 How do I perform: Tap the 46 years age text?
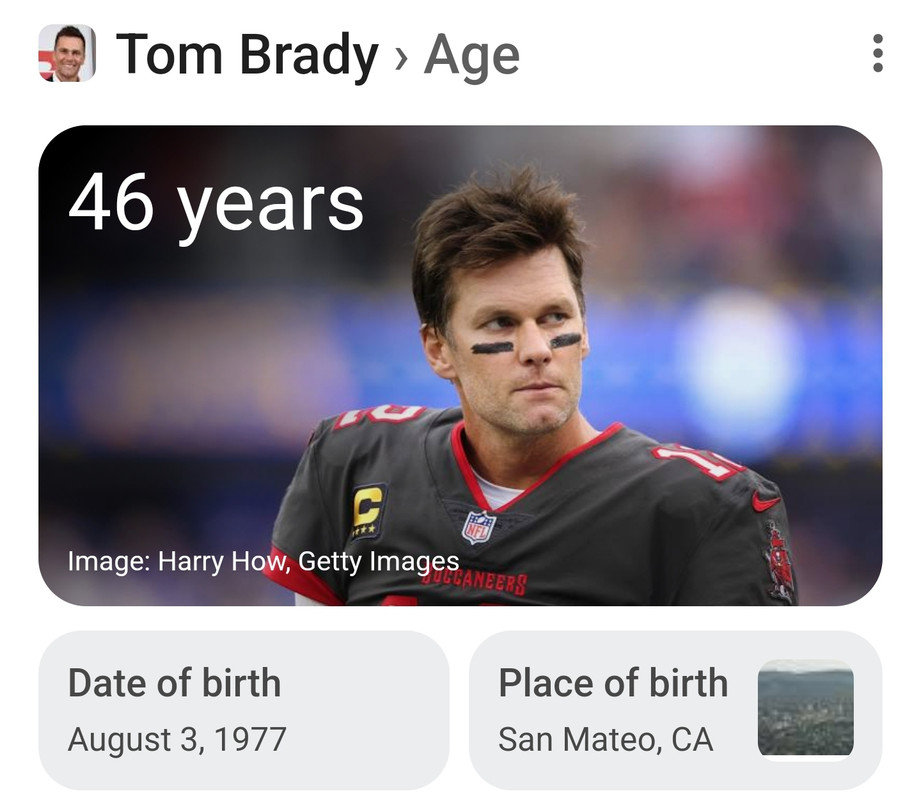pyautogui.click(x=216, y=205)
